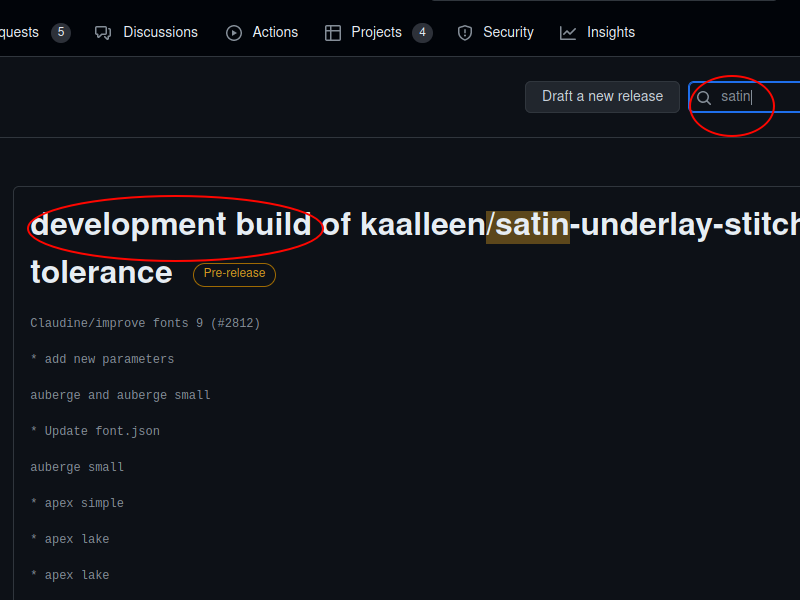The image size is (800, 600).
Task: Click the line auberge and auberge small
Action: pyautogui.click(x=120, y=395)
